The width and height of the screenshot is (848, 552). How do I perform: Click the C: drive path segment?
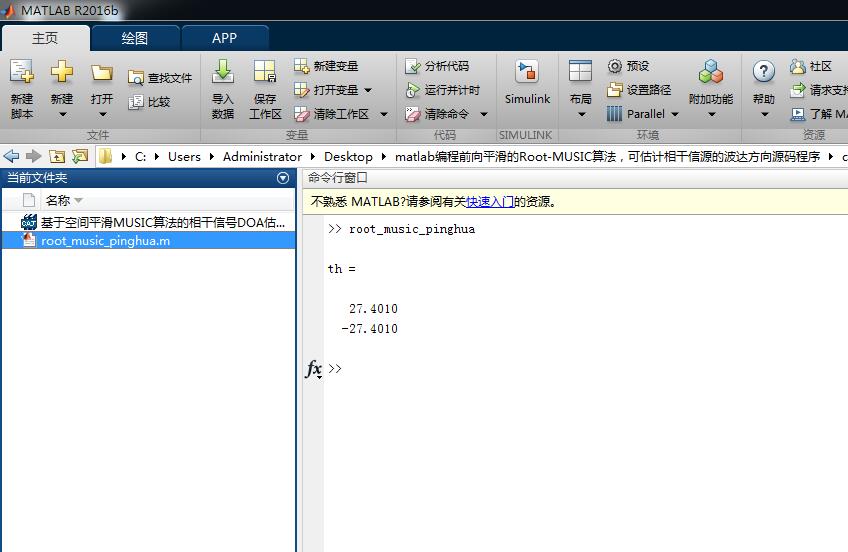(x=141, y=157)
